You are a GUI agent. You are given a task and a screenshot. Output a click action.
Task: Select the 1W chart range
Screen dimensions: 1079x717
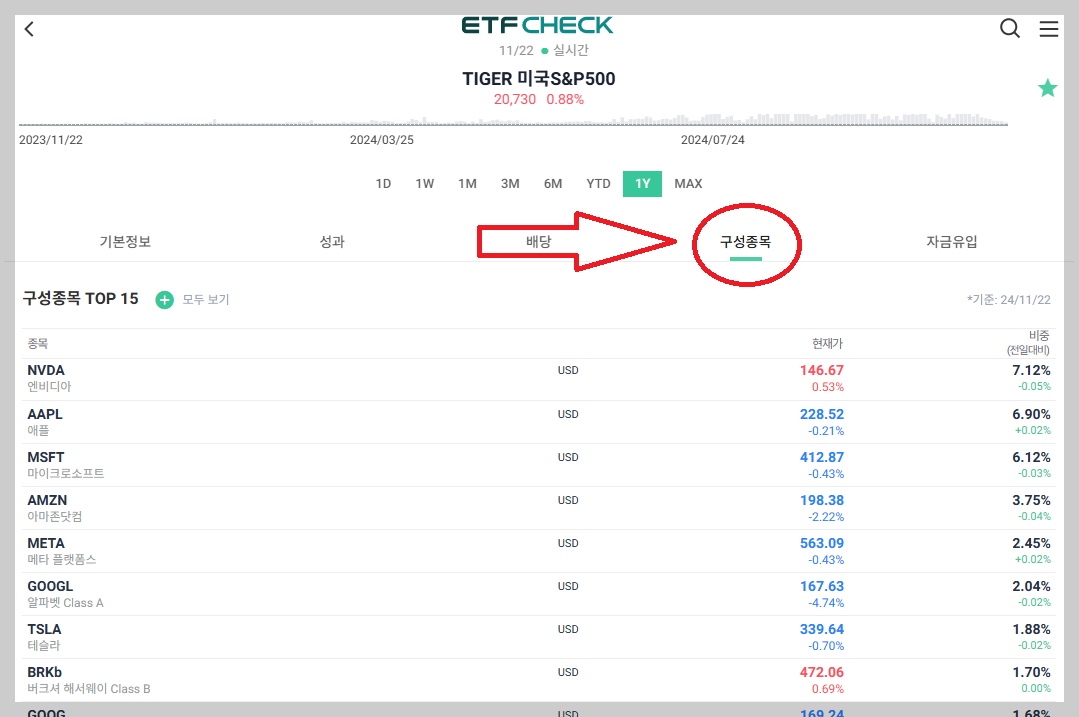pos(425,184)
